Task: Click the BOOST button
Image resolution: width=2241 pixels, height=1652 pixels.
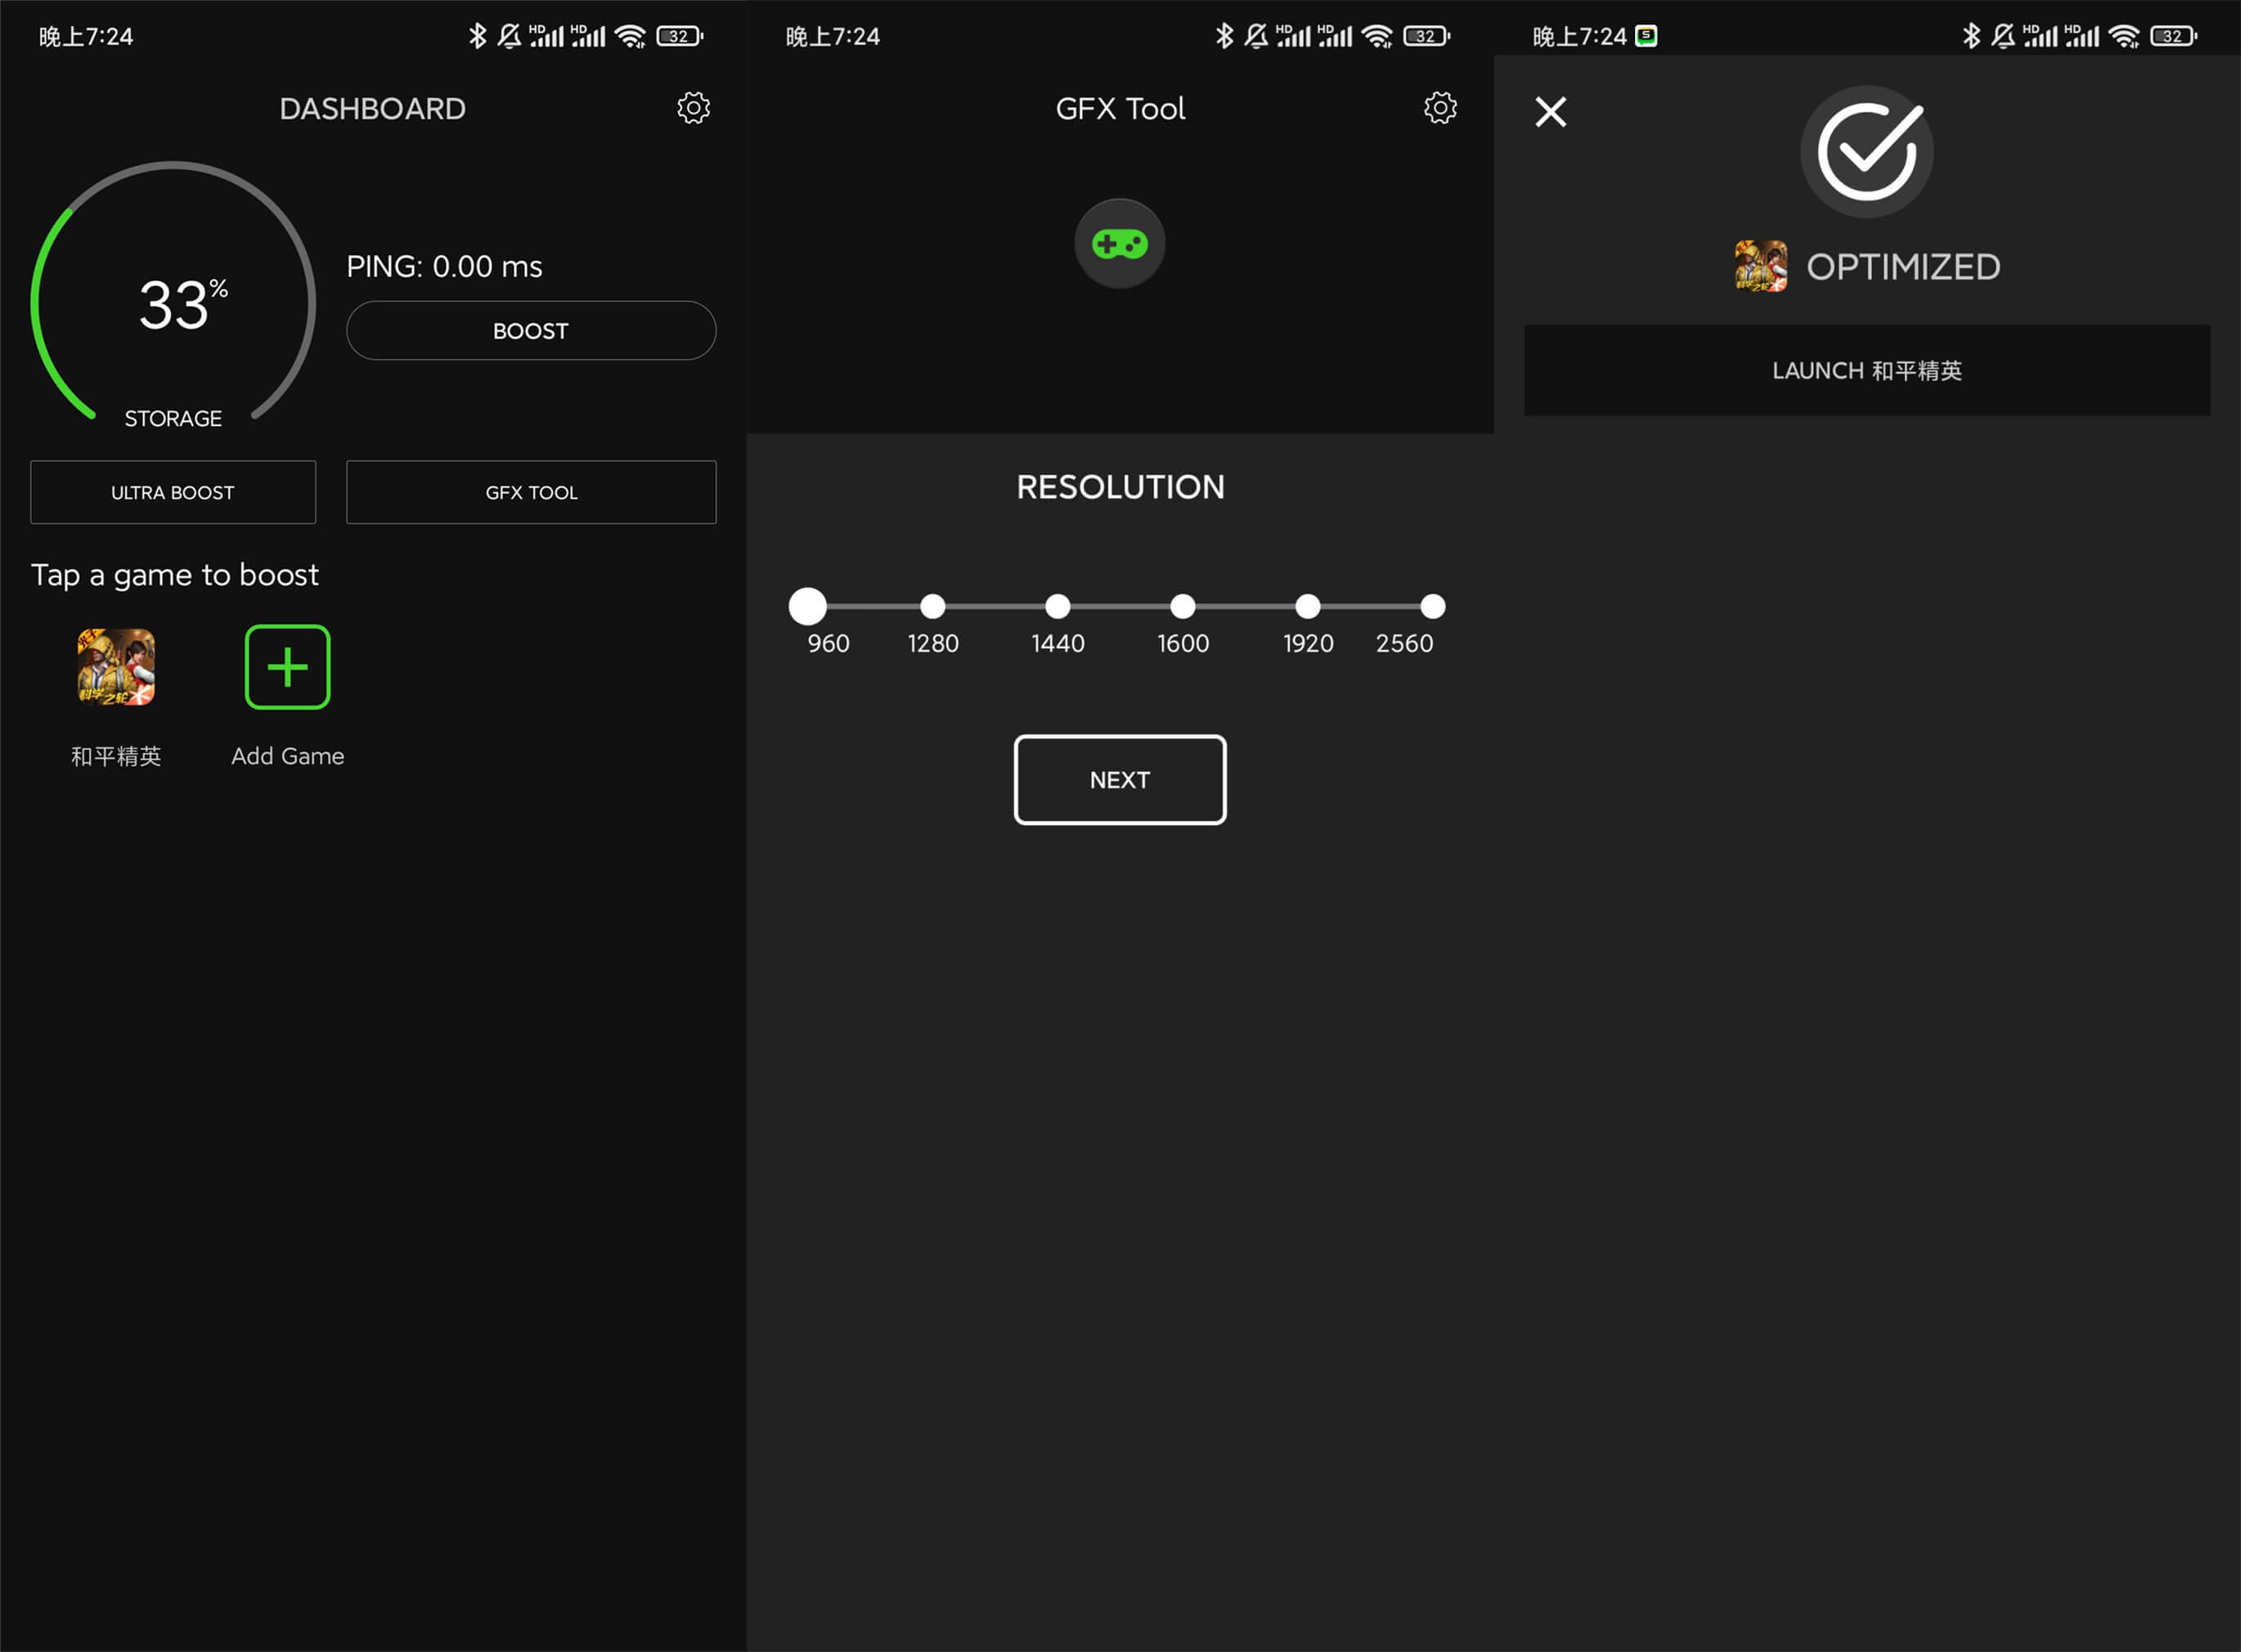Action: [x=531, y=330]
